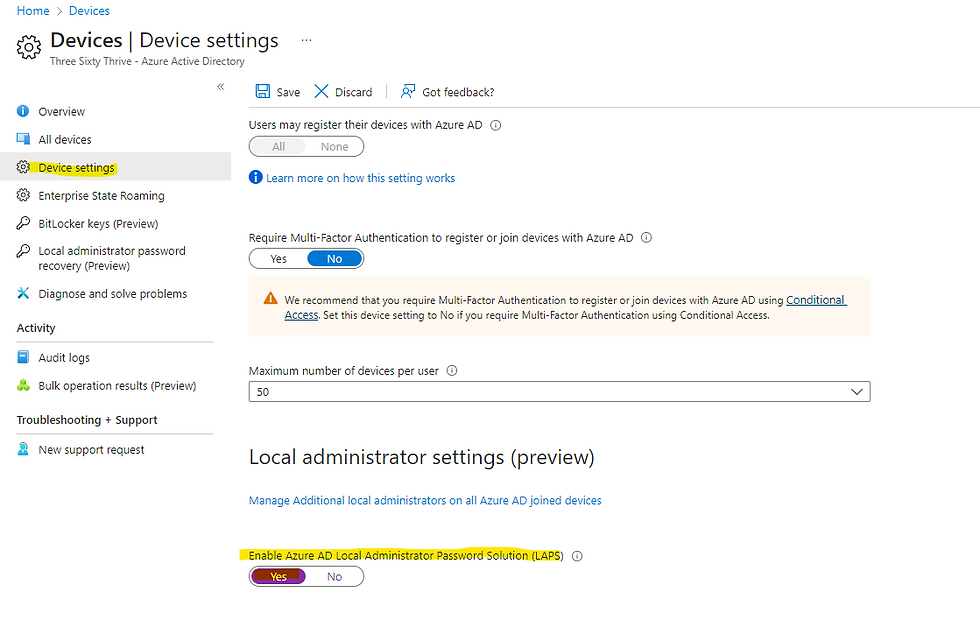The width and height of the screenshot is (980, 620).
Task: Open Bulk operation results (Preview)
Action: (x=116, y=385)
